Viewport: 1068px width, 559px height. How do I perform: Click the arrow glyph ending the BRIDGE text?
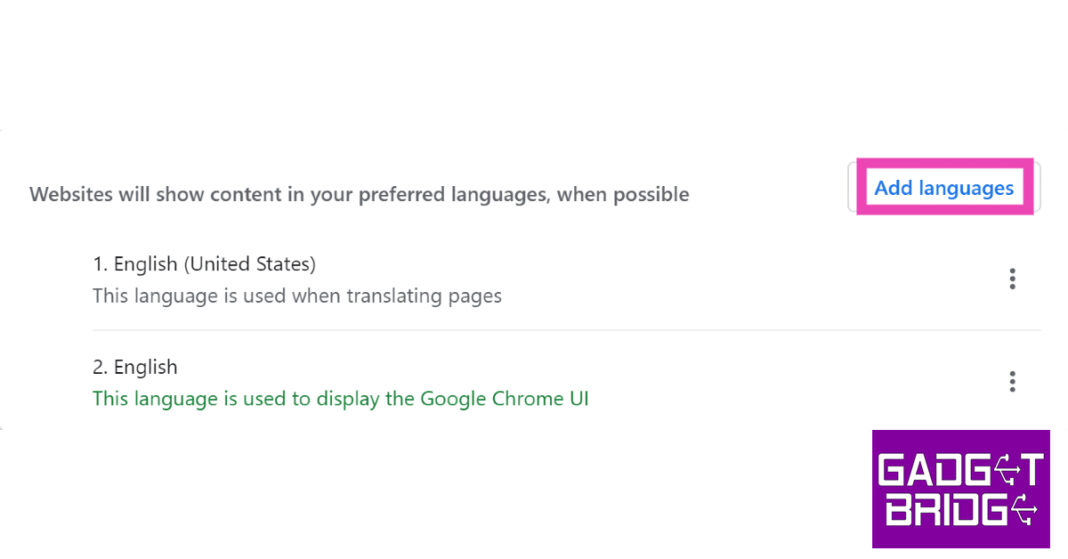[1026, 511]
